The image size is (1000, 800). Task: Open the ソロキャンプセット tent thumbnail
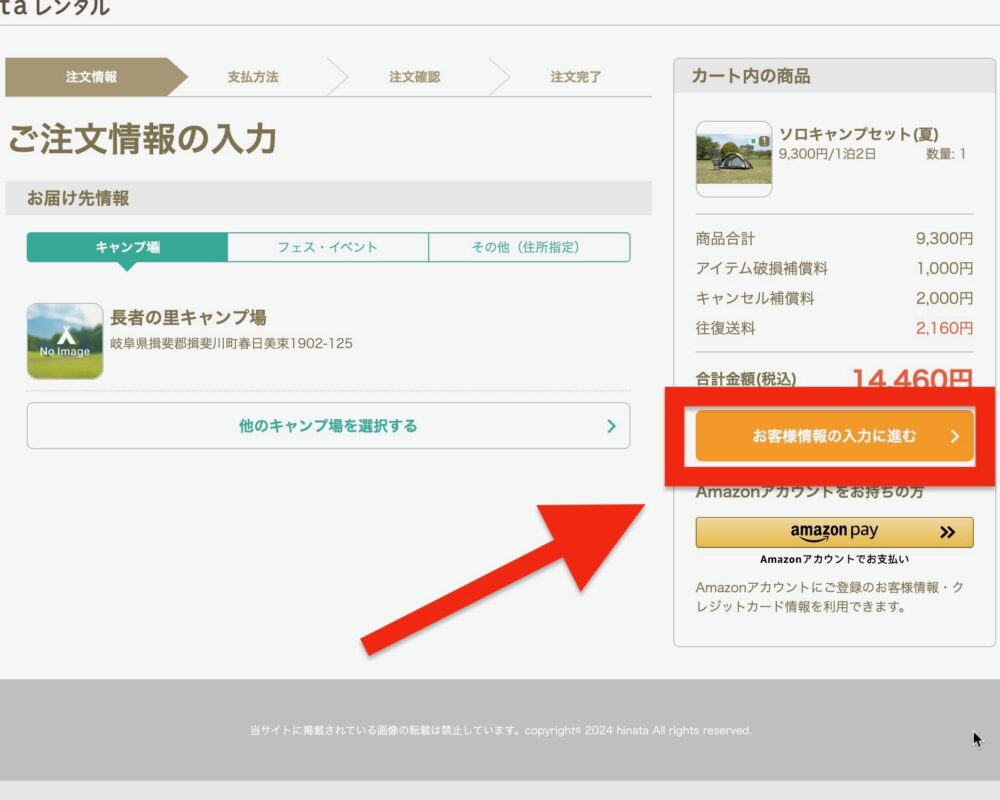733,159
